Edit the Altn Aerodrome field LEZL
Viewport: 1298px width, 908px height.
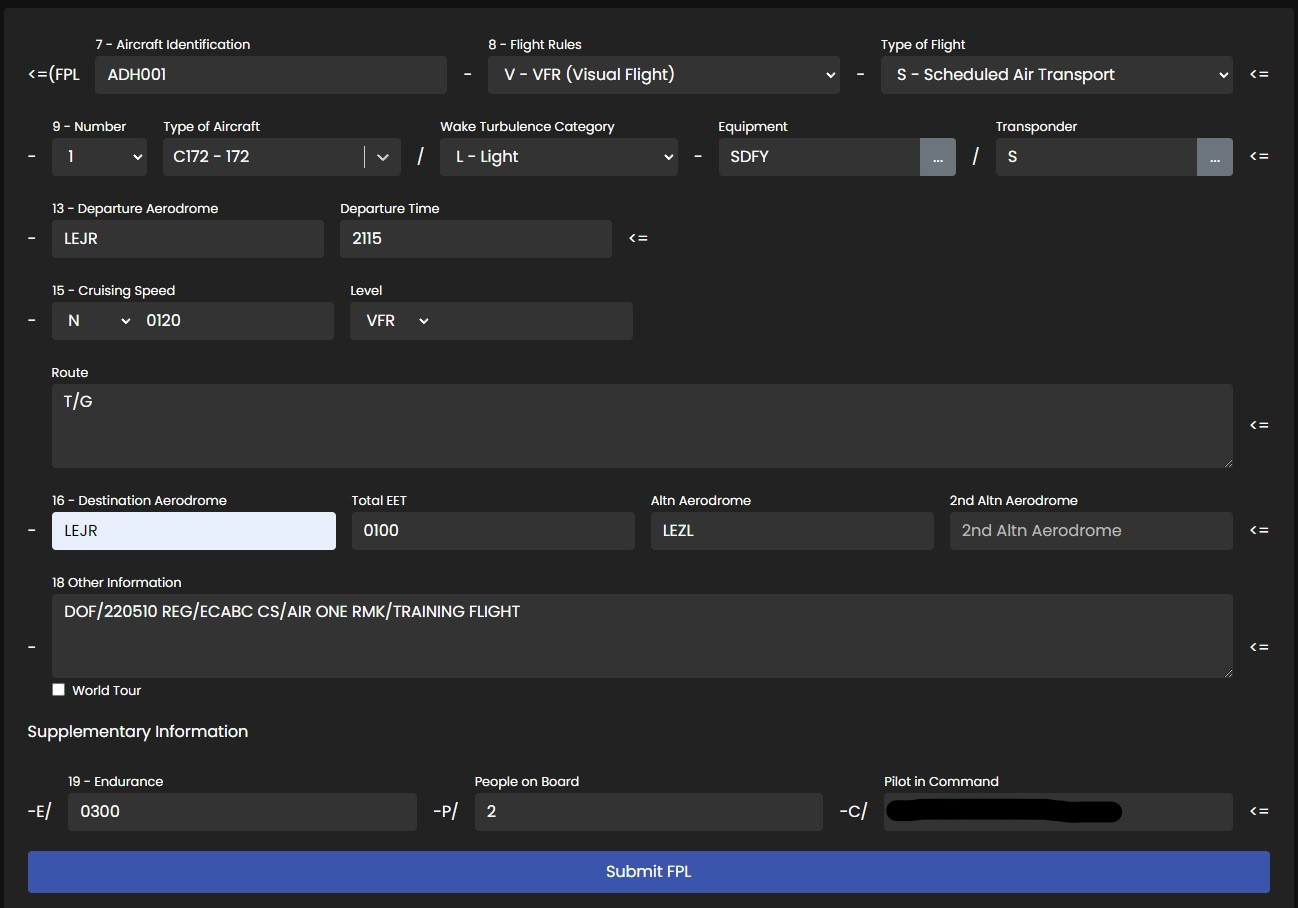pos(792,531)
